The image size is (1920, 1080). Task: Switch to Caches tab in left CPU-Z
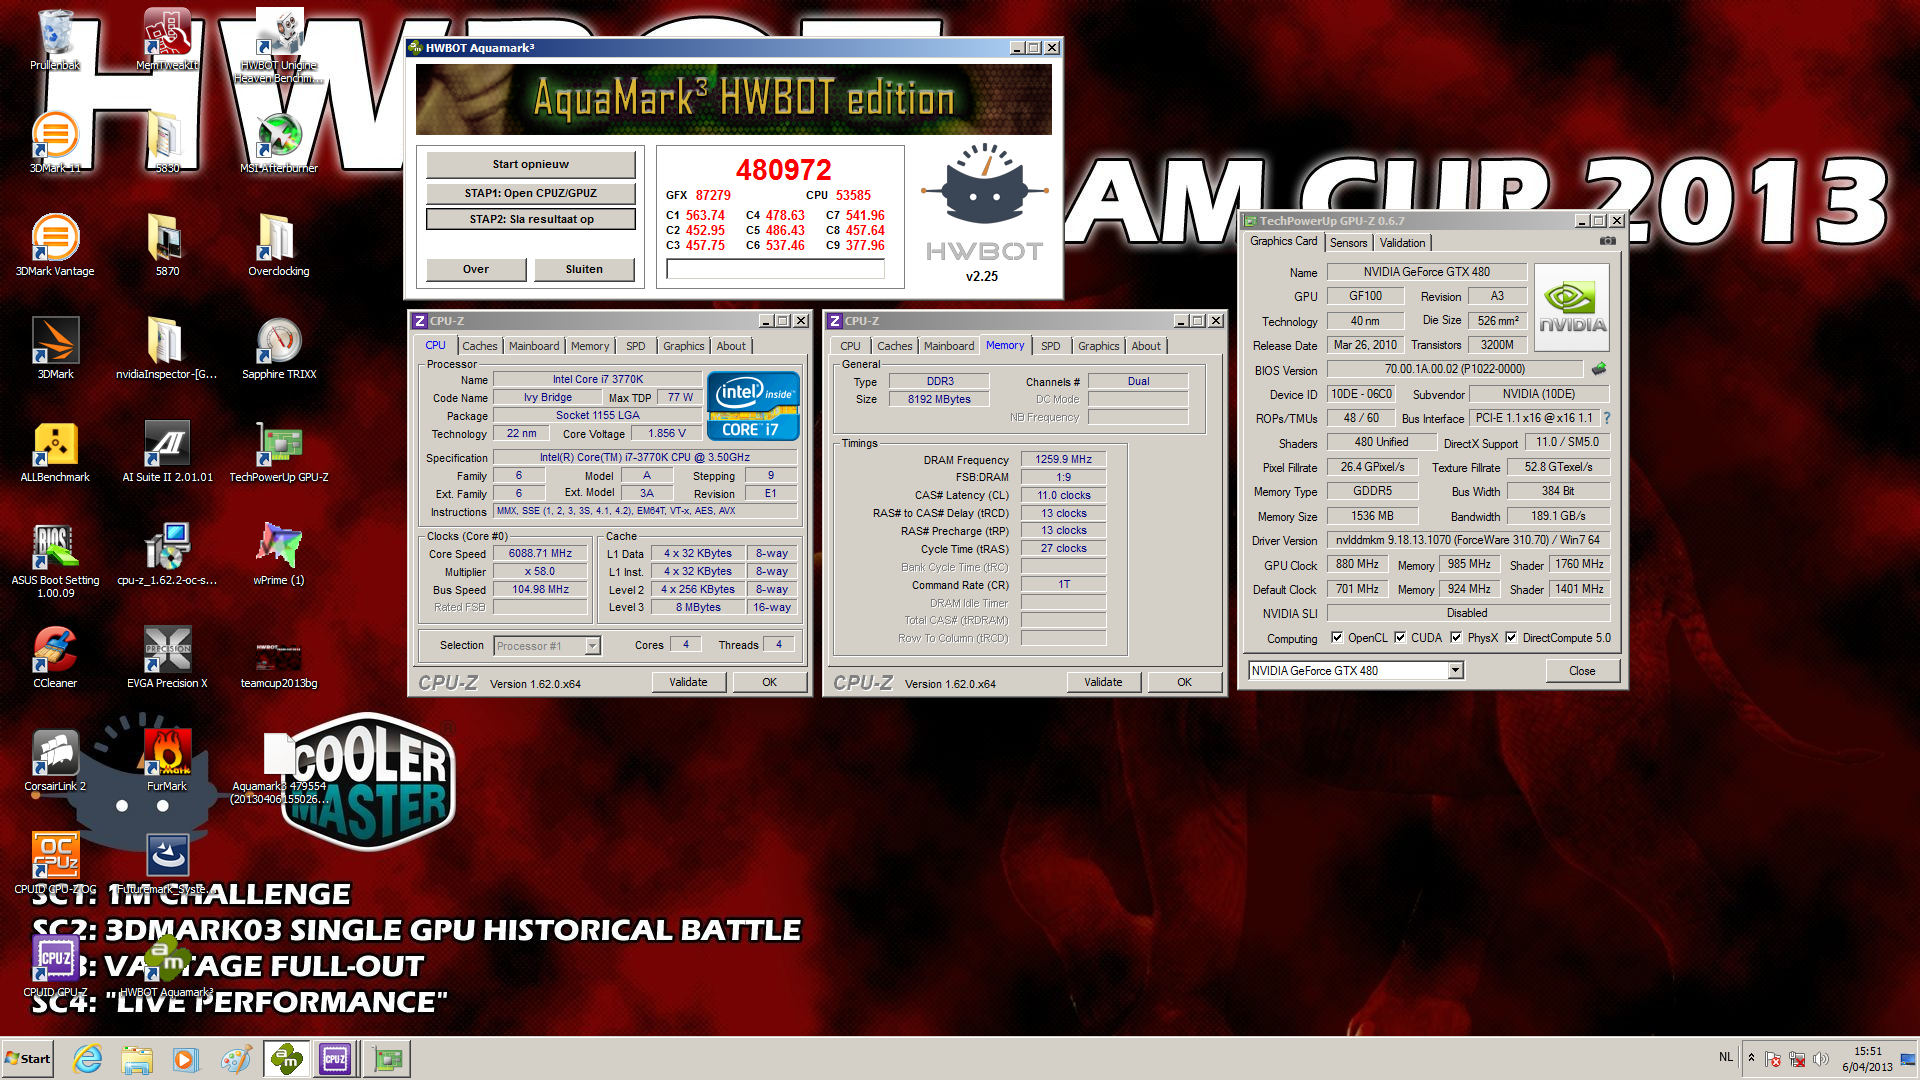(x=479, y=346)
